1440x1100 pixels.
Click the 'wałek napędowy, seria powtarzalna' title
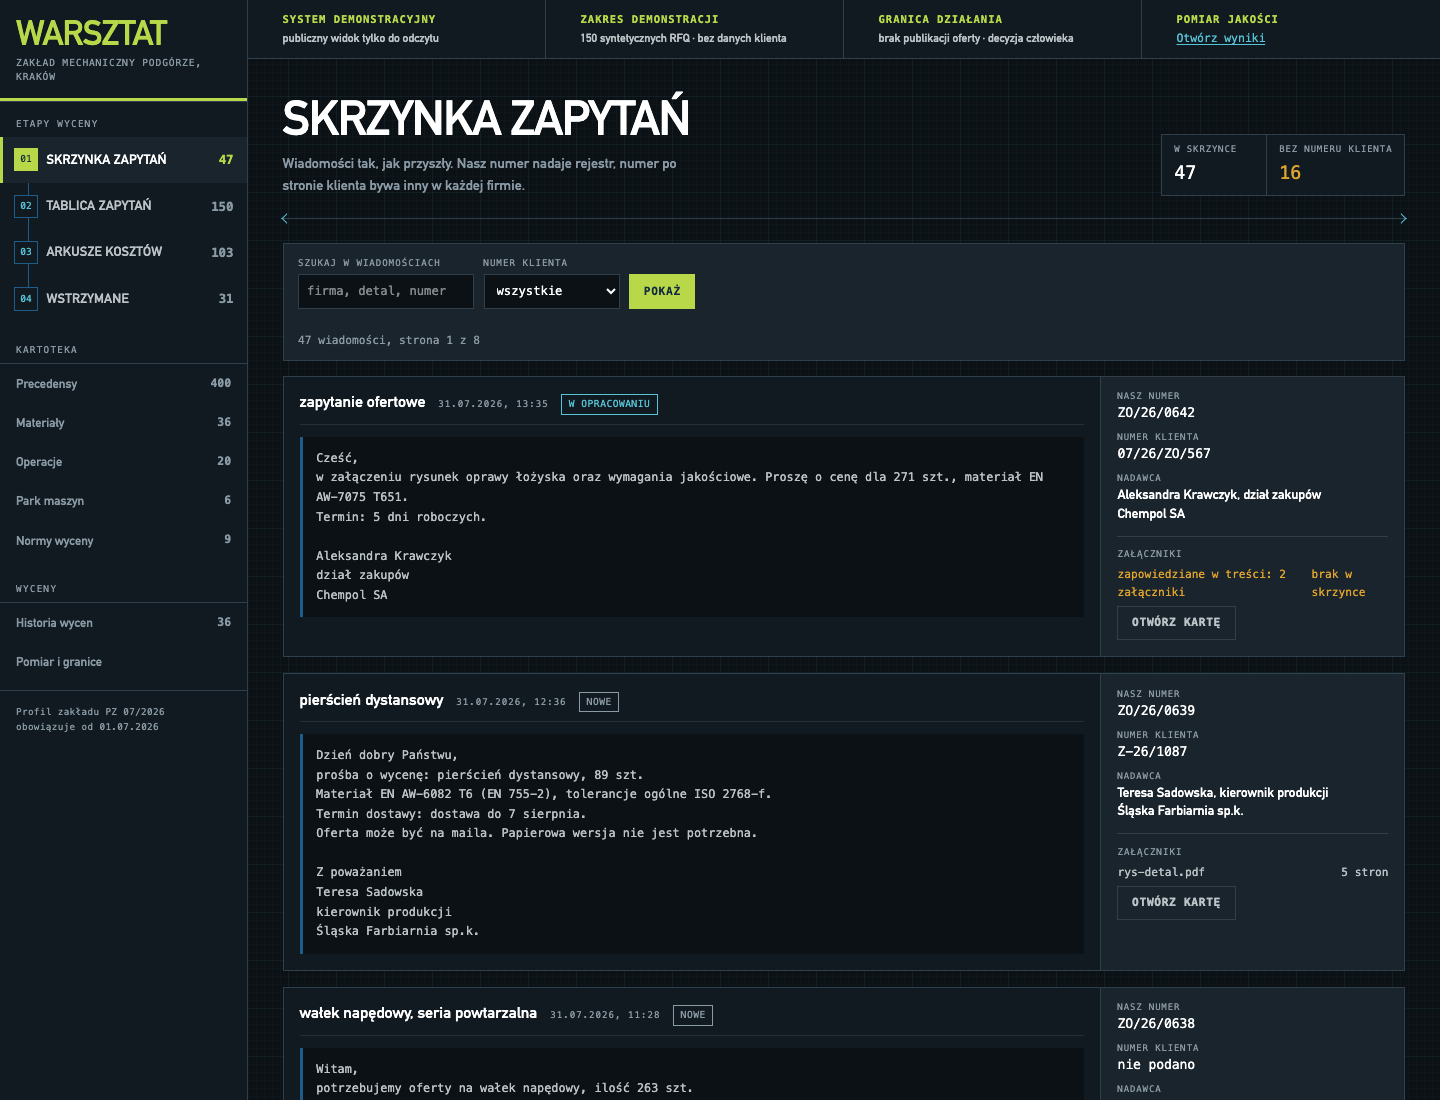pyautogui.click(x=418, y=1013)
